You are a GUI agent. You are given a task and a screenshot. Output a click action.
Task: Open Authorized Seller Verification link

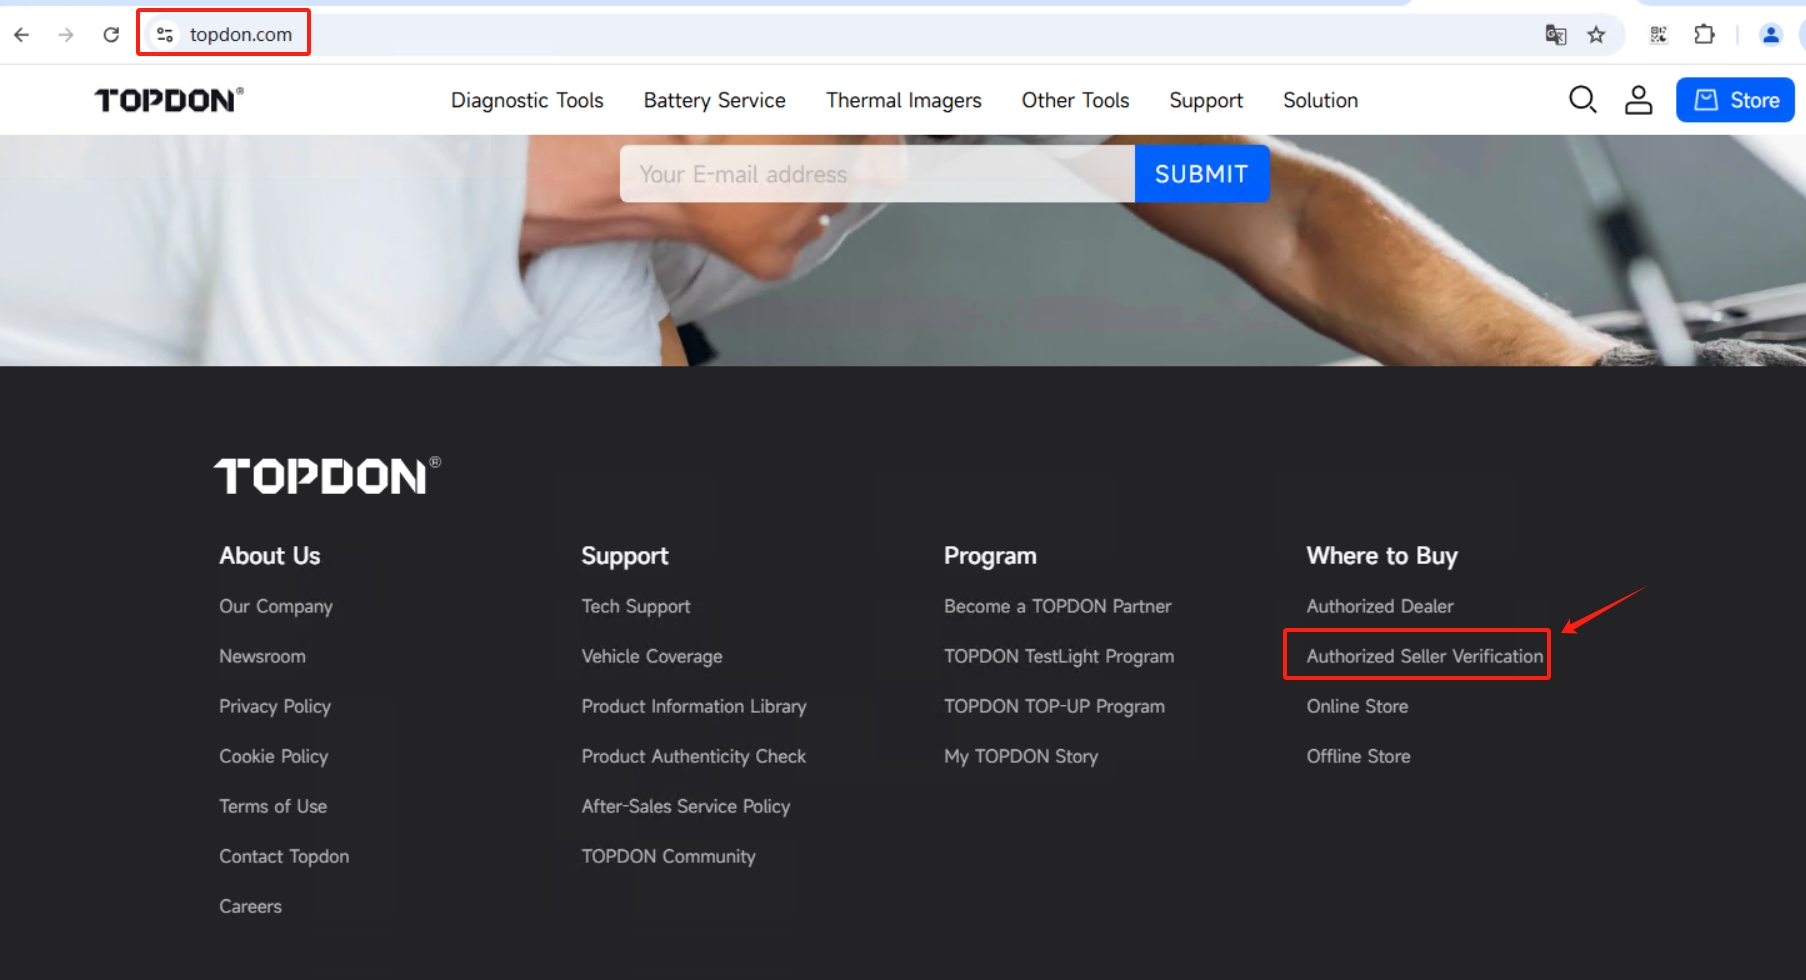point(1425,656)
